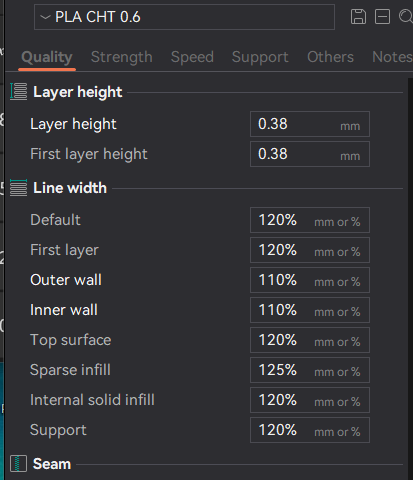Click the Inner wall label
Image resolution: width=413 pixels, height=480 pixels.
pos(64,310)
